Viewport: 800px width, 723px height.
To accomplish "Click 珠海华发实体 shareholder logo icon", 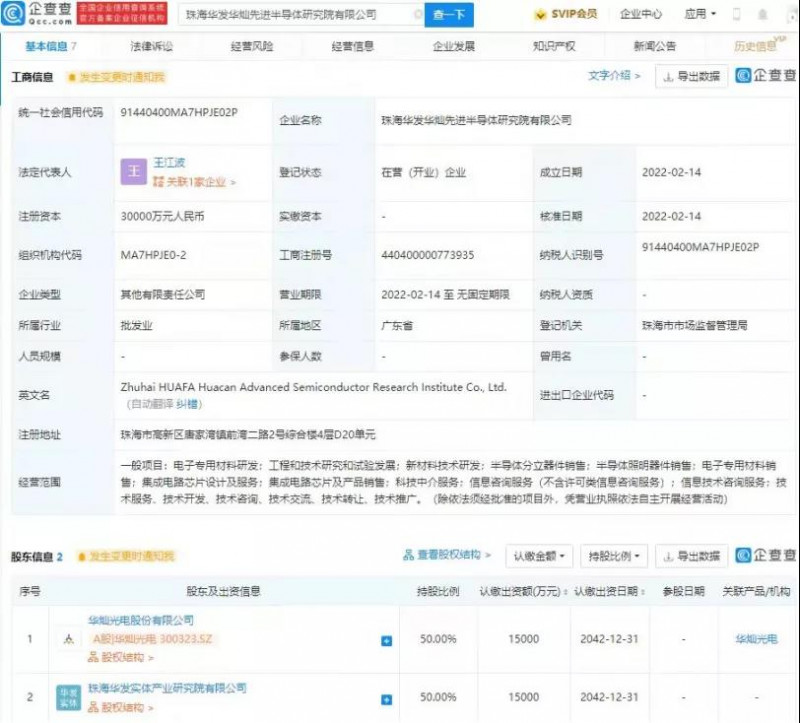I will 68,697.
